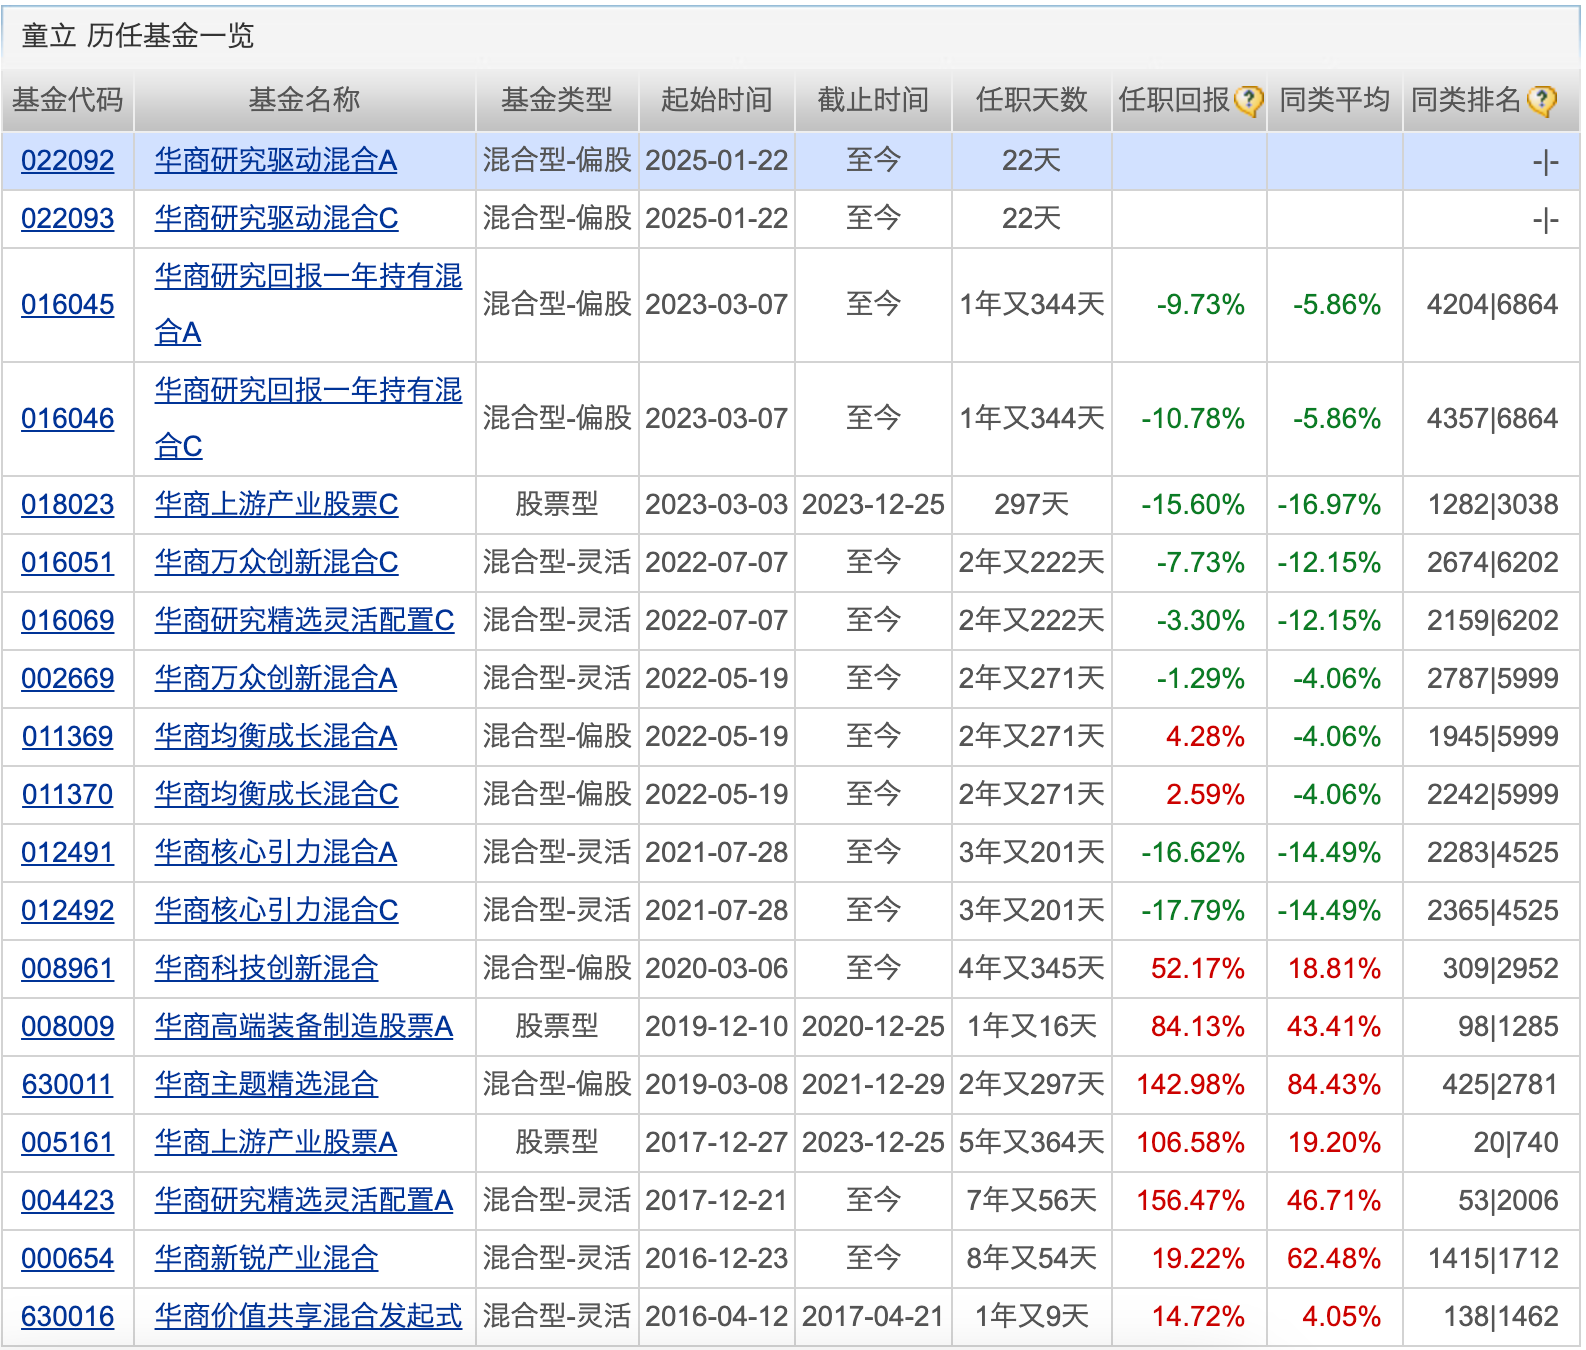Select the -15.60% return value

(1193, 504)
